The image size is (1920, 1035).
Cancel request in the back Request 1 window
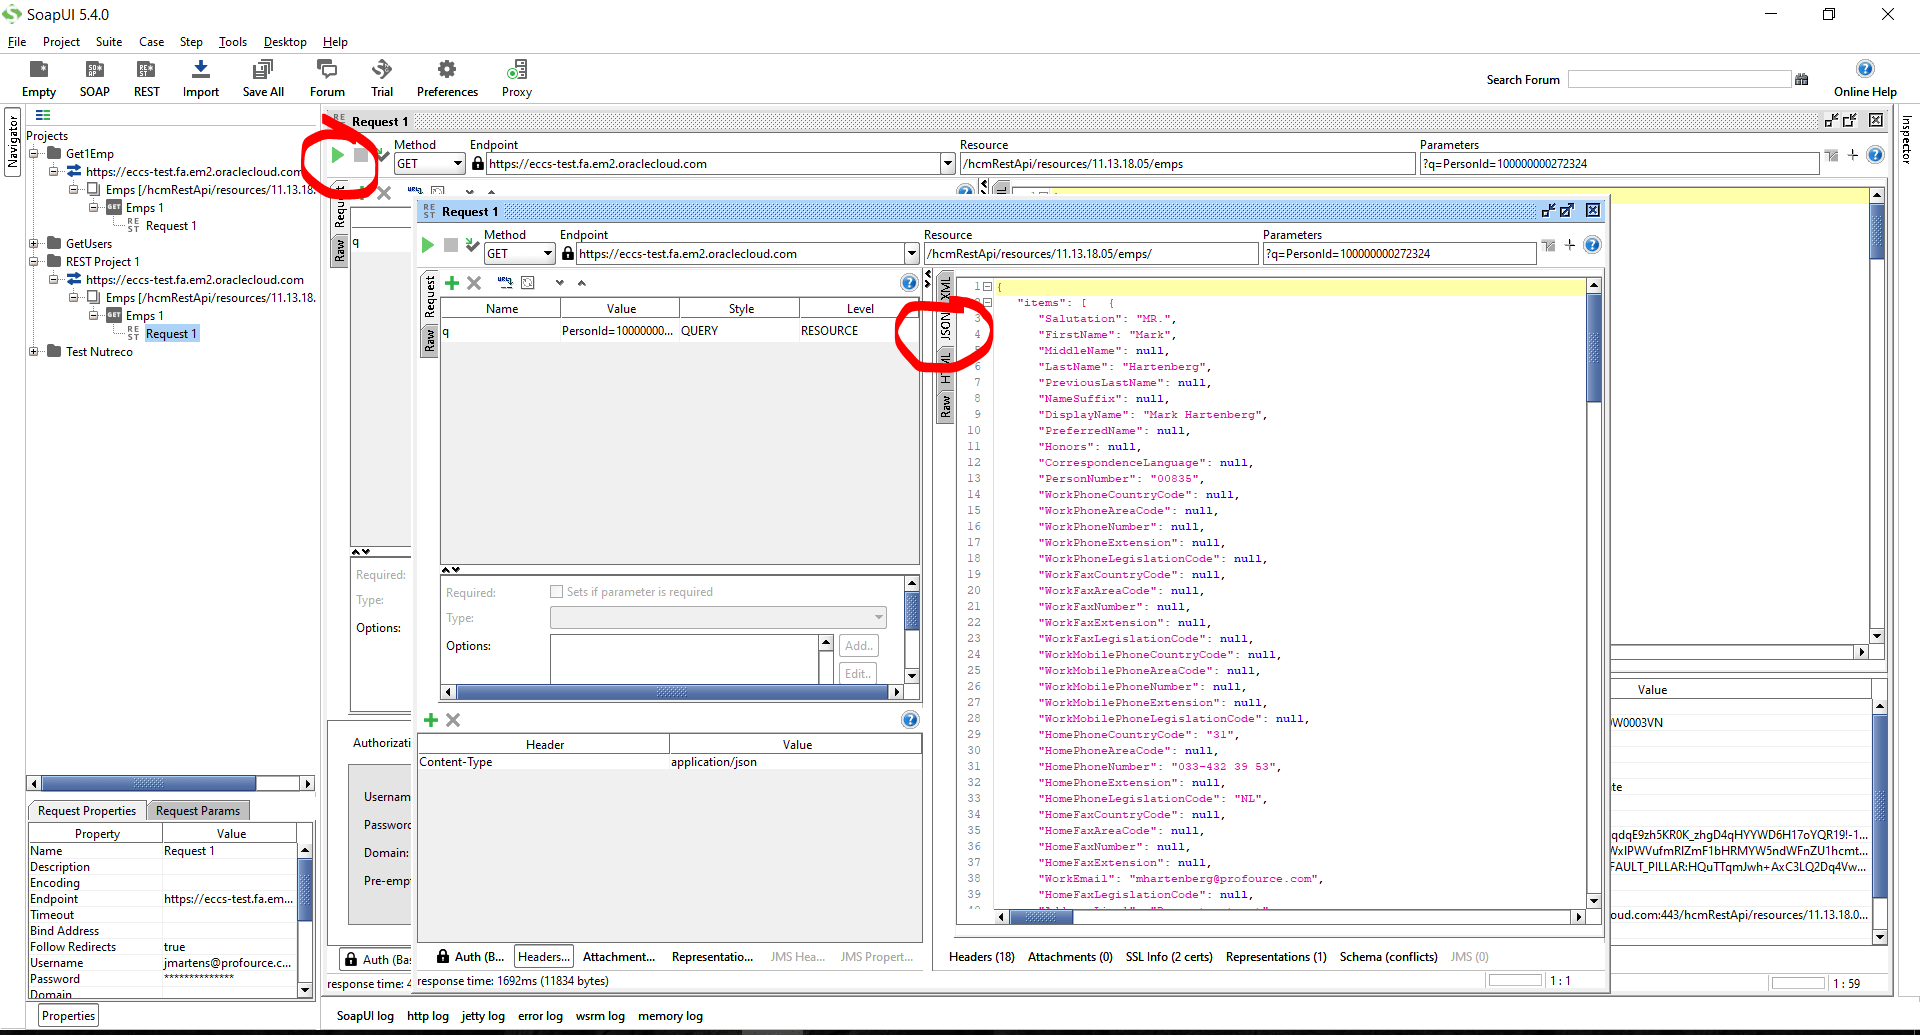(x=361, y=155)
